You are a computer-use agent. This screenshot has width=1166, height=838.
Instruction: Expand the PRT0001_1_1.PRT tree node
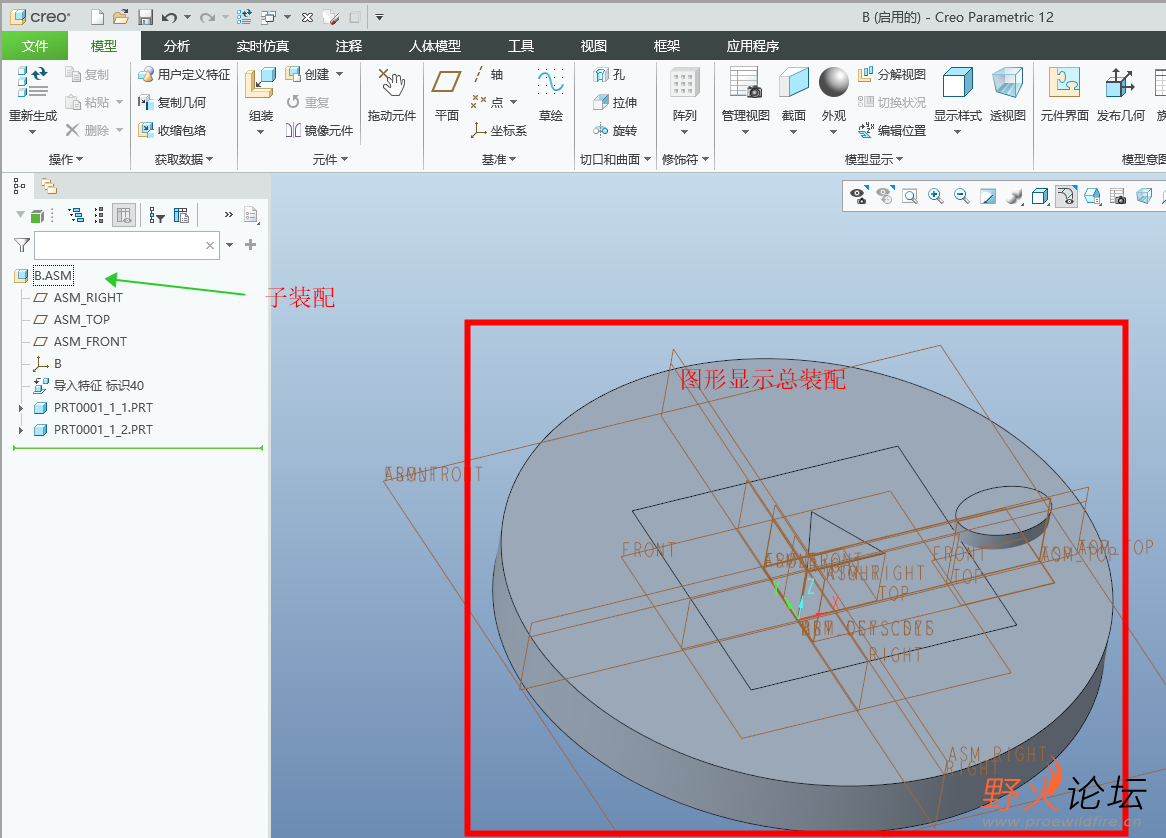[21, 408]
